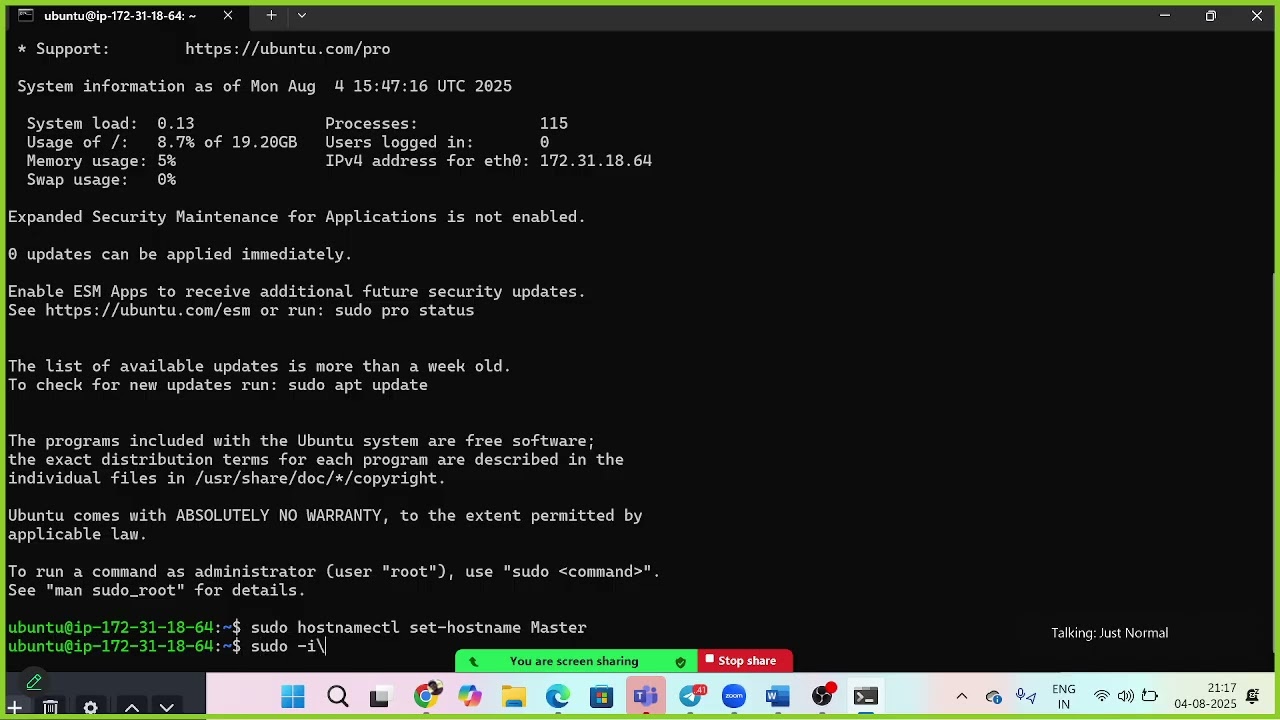Click IPv4 address 172.31.18.64 text
This screenshot has height=720, width=1280.
point(596,161)
